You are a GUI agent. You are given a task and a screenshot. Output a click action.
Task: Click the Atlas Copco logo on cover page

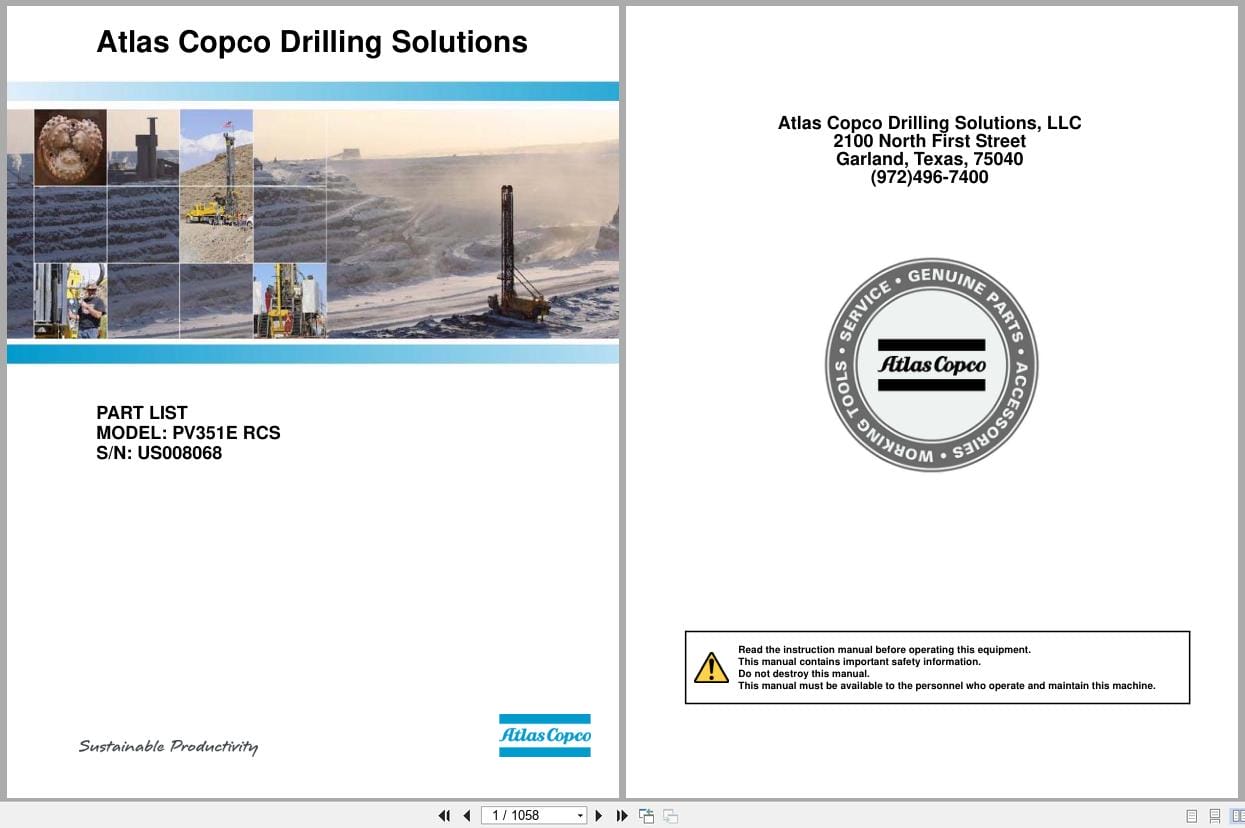pyautogui.click(x=545, y=735)
